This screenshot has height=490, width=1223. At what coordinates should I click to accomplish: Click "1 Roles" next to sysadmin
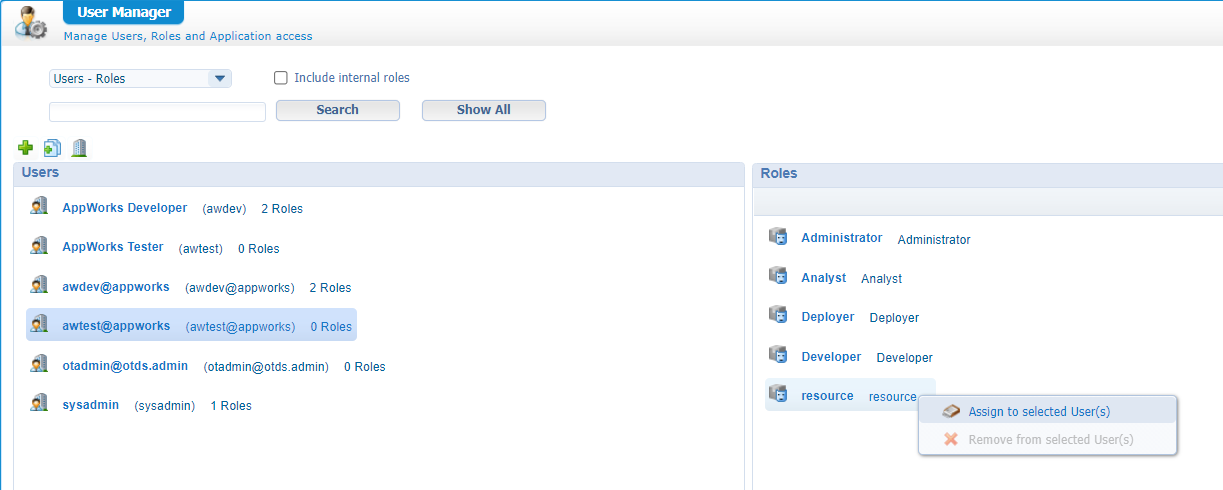pyautogui.click(x=231, y=406)
